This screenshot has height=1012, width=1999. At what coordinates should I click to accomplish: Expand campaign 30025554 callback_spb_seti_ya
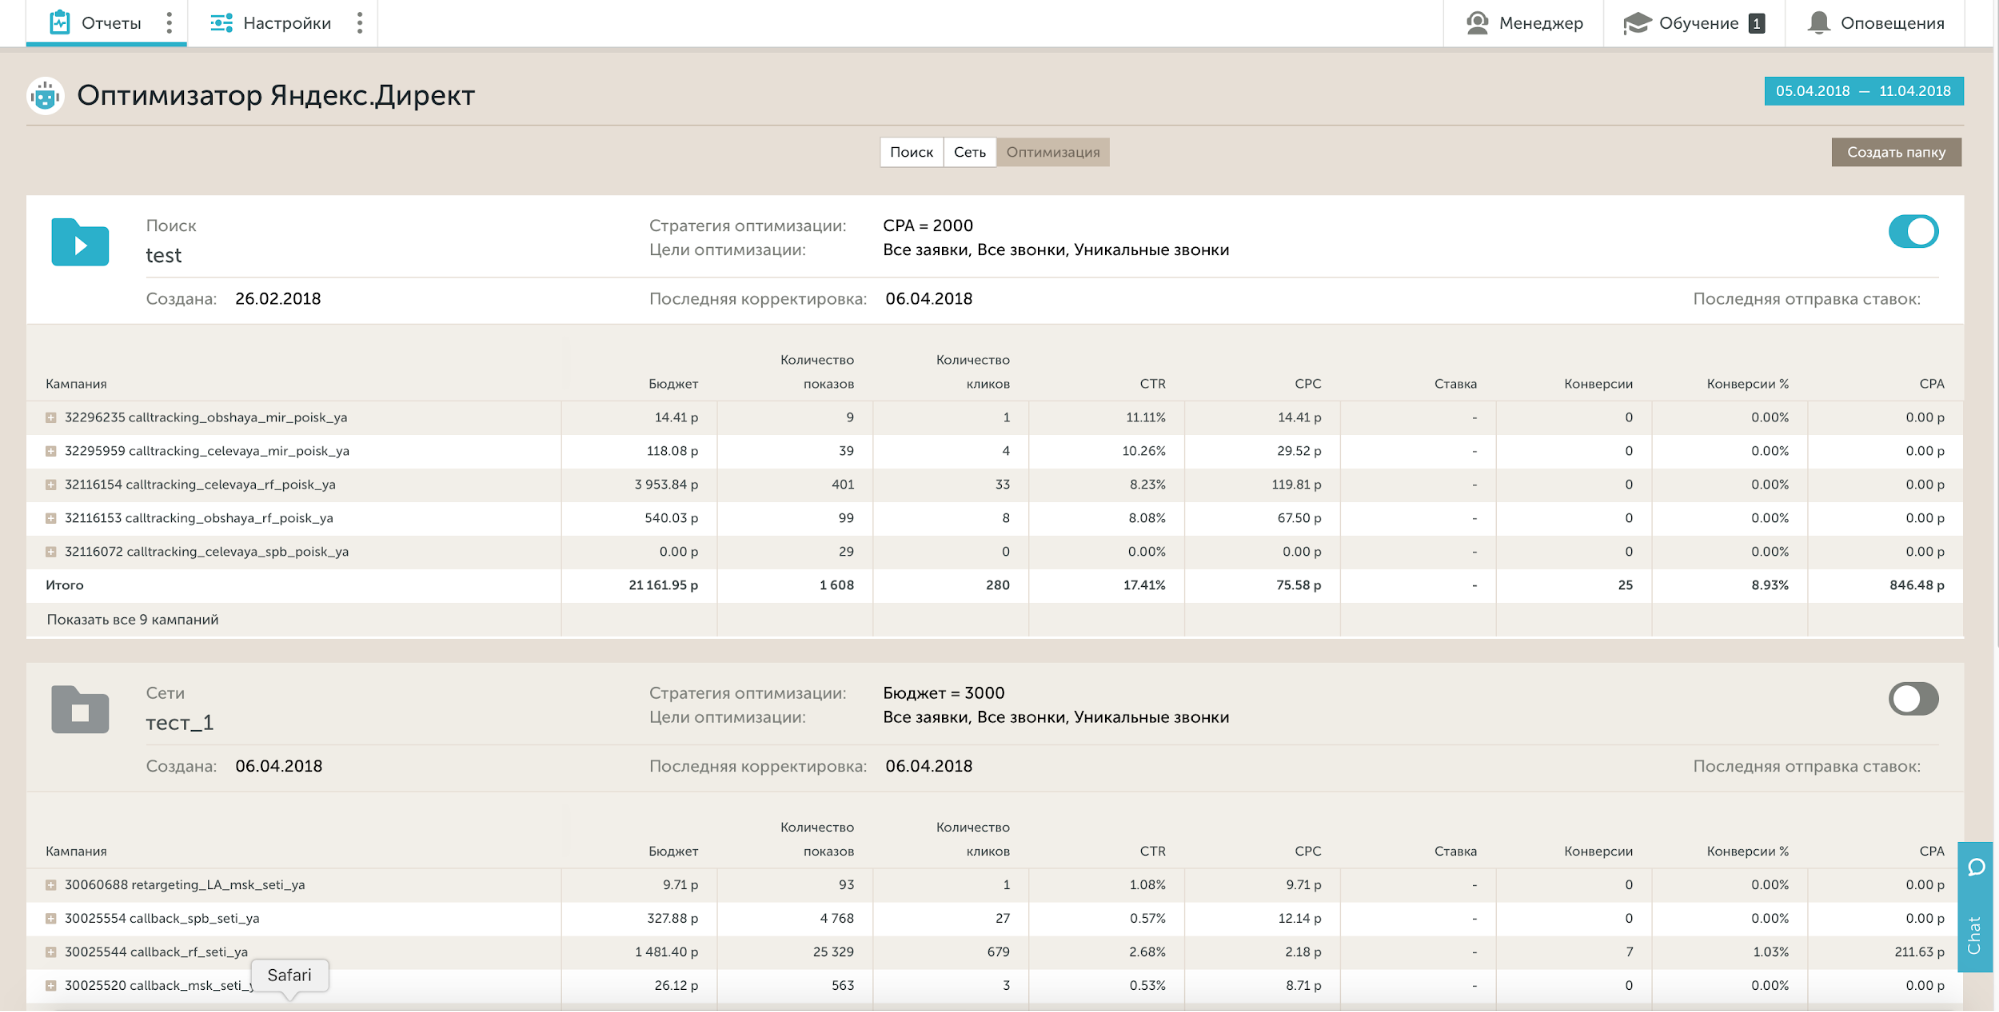point(51,918)
